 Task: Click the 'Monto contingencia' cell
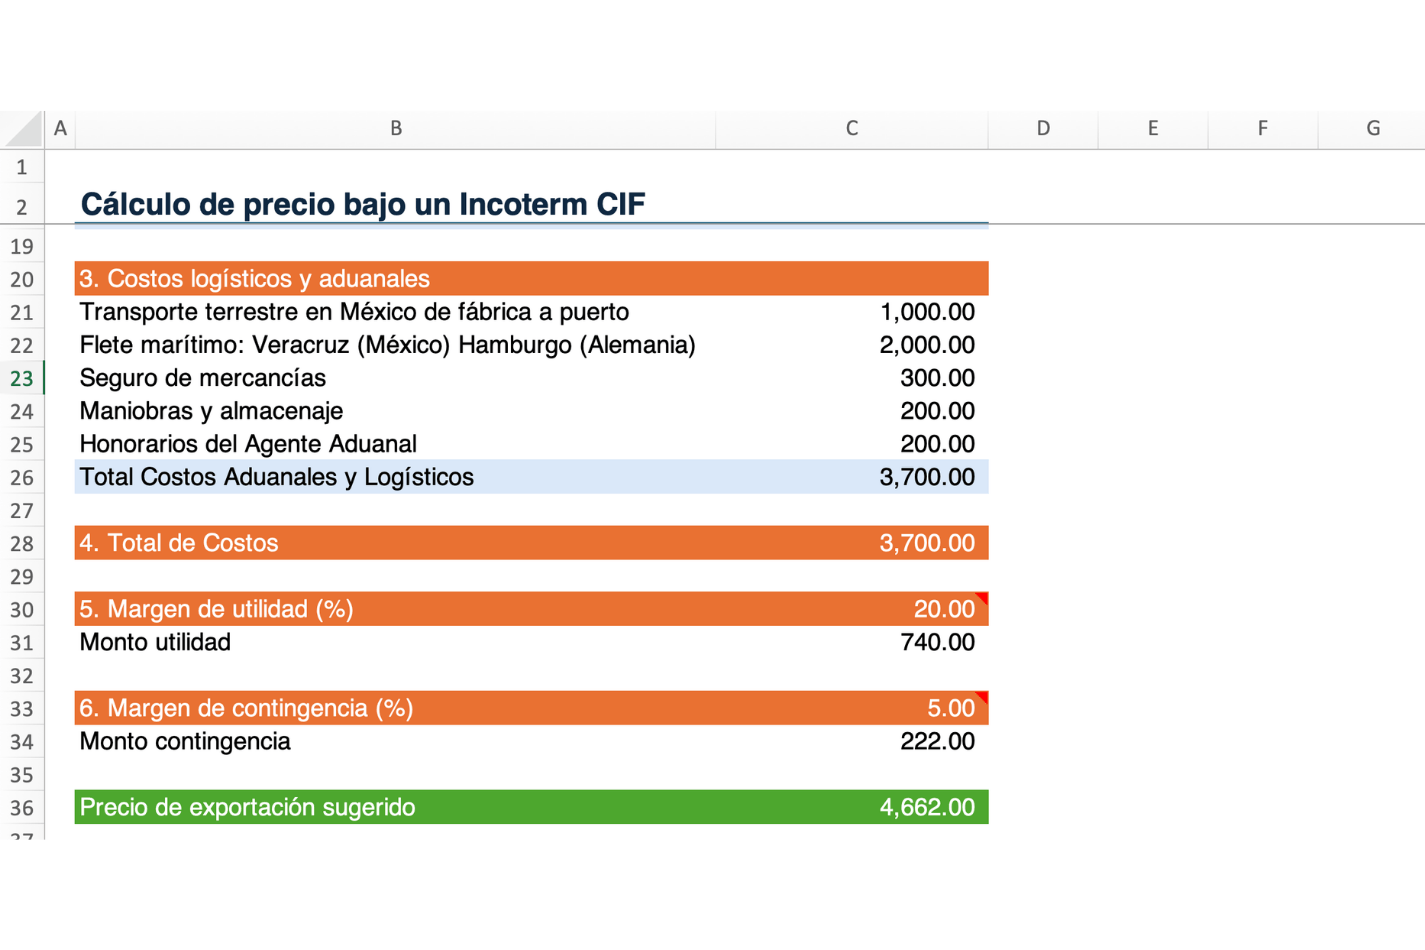pyautogui.click(x=395, y=741)
